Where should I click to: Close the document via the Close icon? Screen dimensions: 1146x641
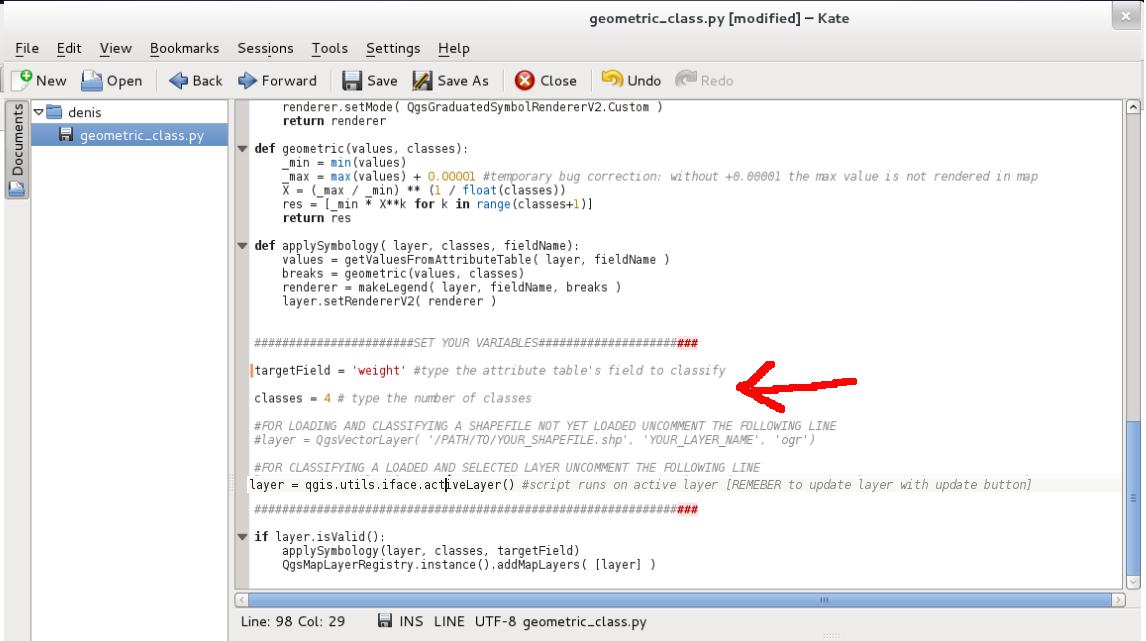click(x=545, y=80)
